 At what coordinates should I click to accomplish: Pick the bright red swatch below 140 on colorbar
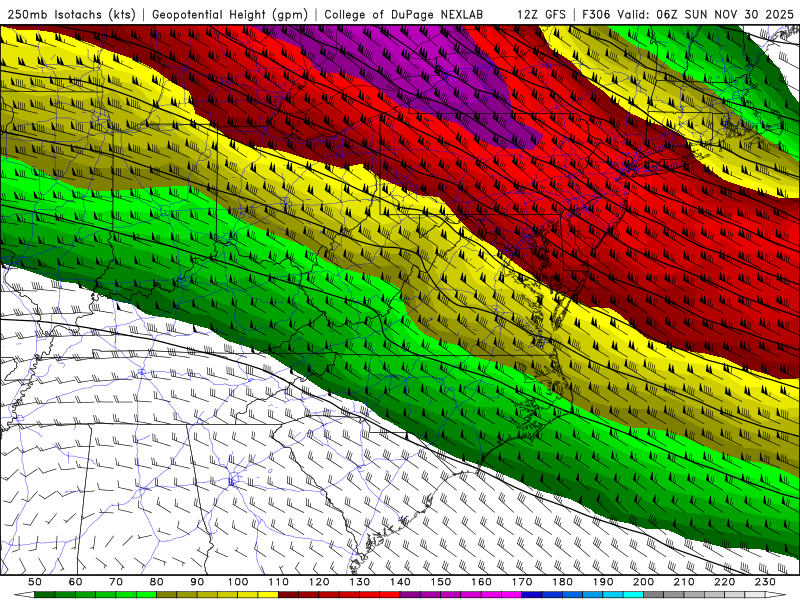pyautogui.click(x=390, y=595)
